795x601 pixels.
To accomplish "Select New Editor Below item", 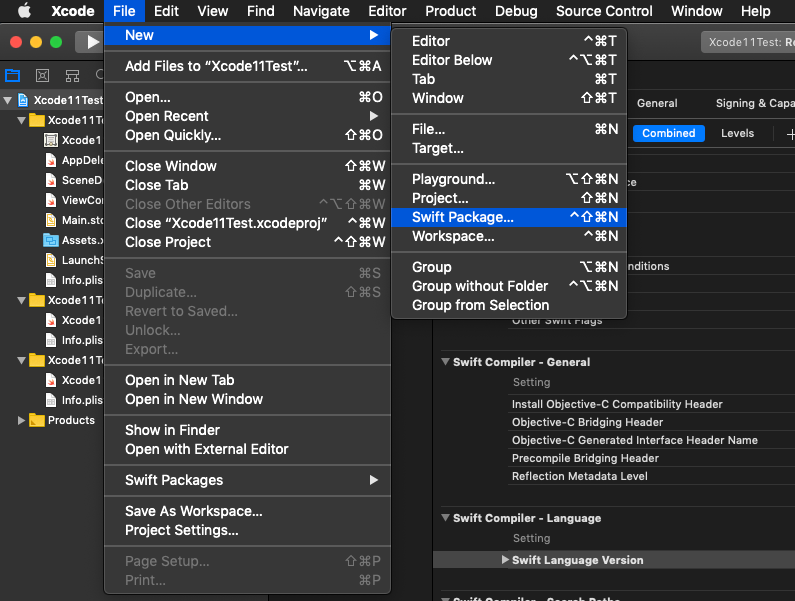I will (x=509, y=60).
